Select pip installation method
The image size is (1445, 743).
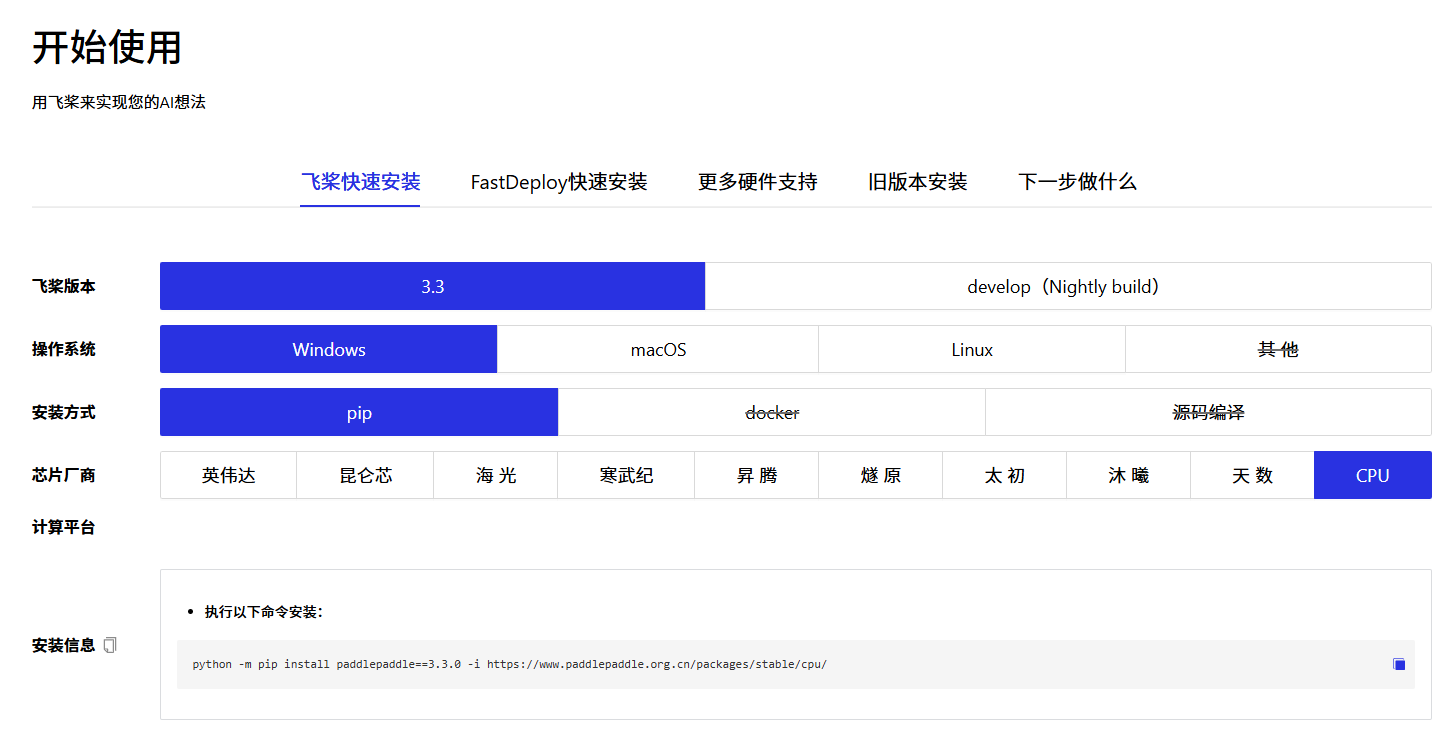coord(359,412)
